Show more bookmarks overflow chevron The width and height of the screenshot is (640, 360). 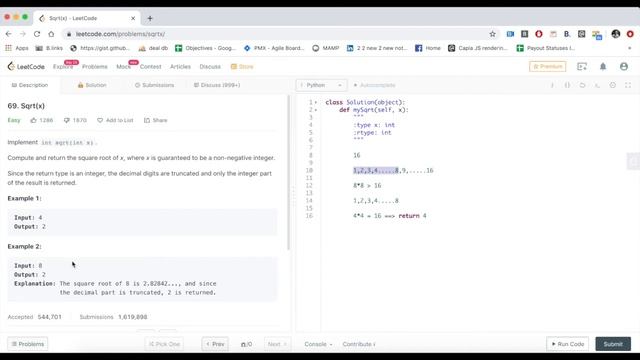click(x=629, y=48)
